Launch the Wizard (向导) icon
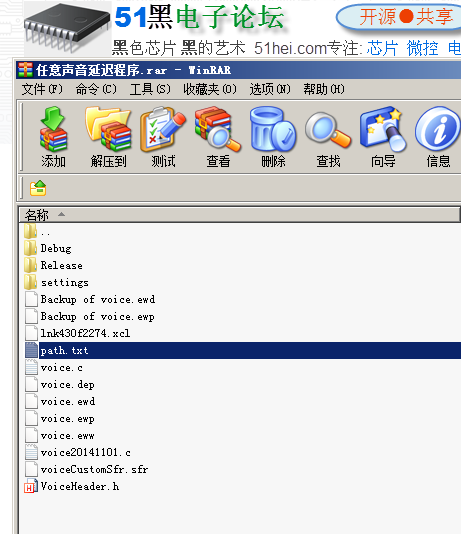Viewport: 461px width, 534px height. pos(383,137)
